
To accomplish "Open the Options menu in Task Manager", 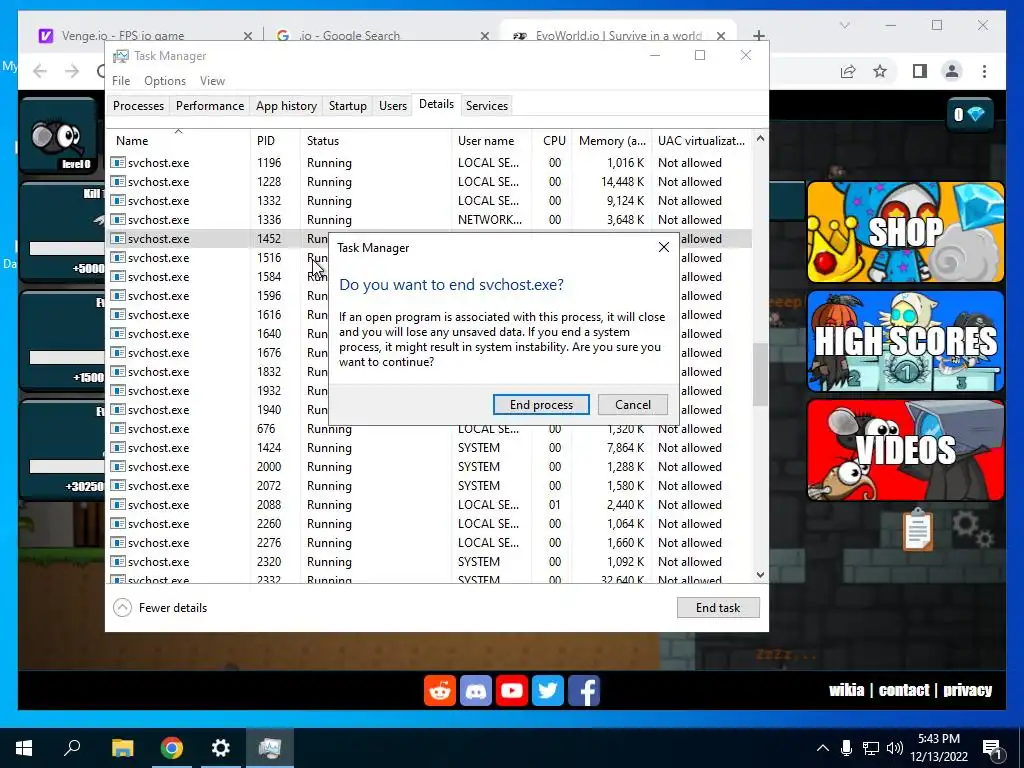I will [165, 80].
